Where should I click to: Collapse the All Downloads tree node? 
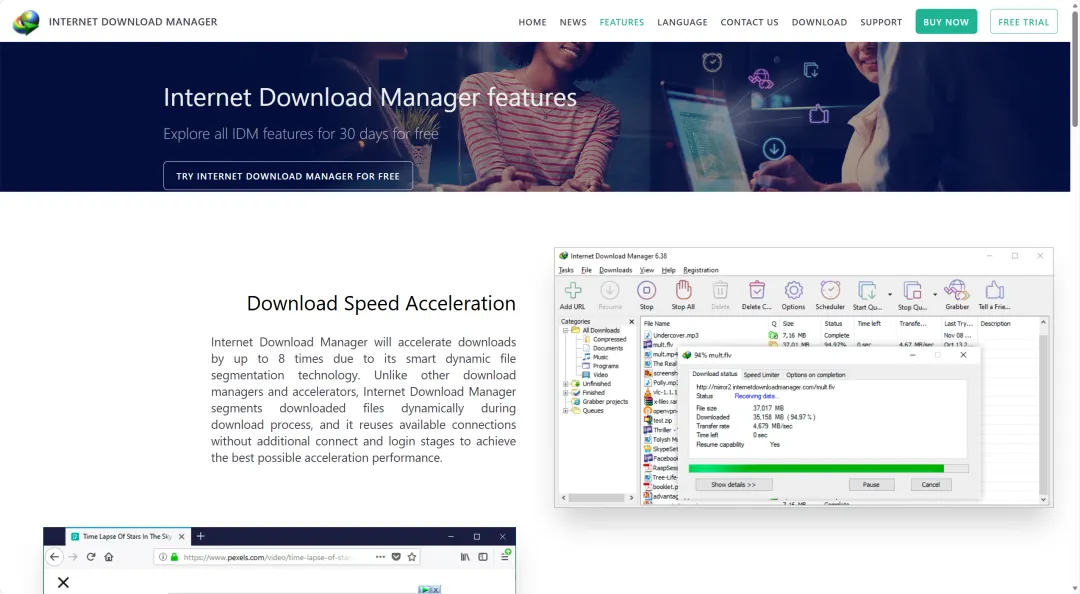tap(565, 330)
